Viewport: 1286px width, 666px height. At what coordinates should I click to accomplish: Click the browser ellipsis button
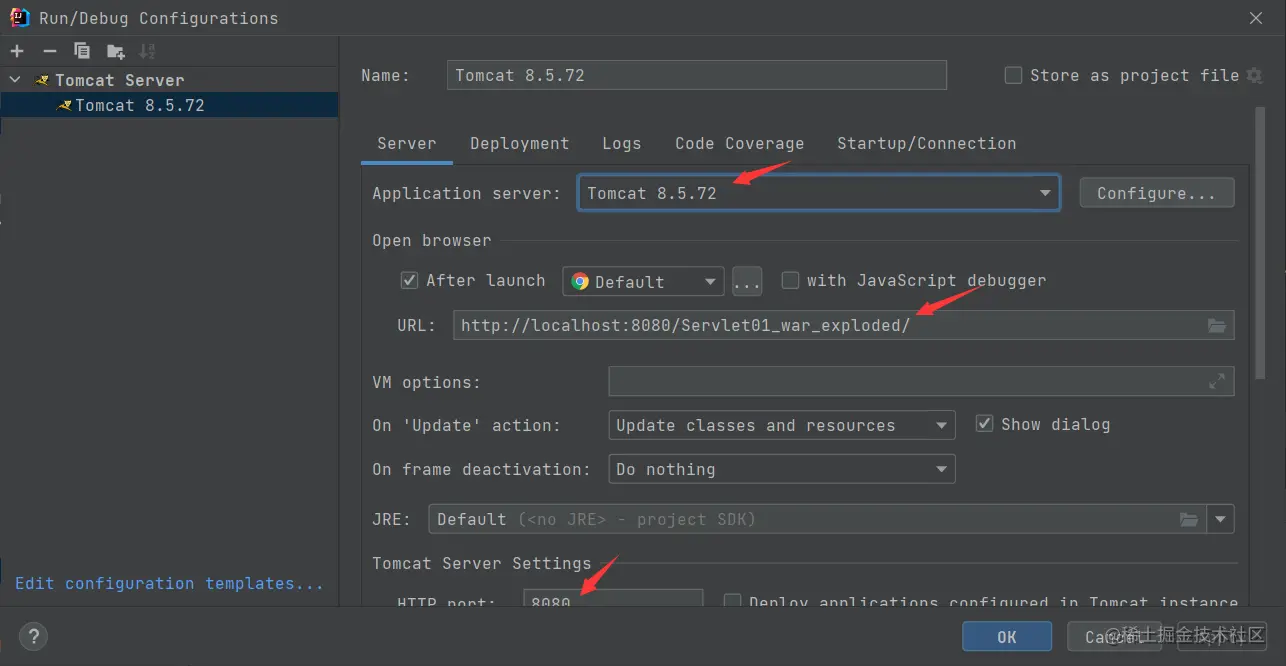(747, 281)
